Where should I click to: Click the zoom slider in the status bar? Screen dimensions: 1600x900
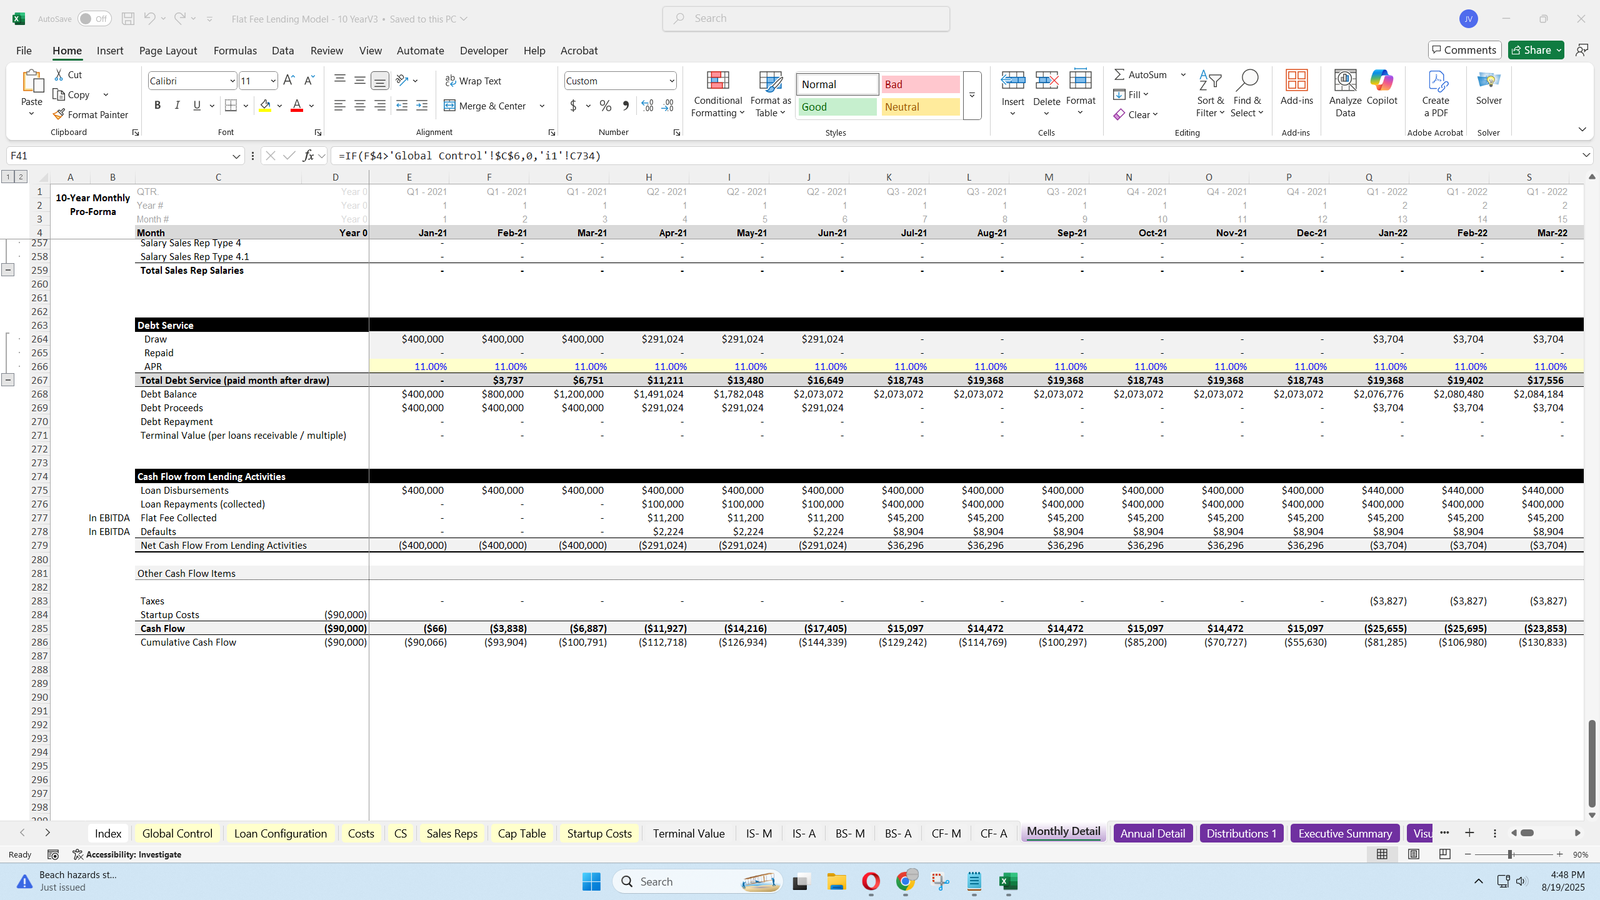click(1510, 854)
